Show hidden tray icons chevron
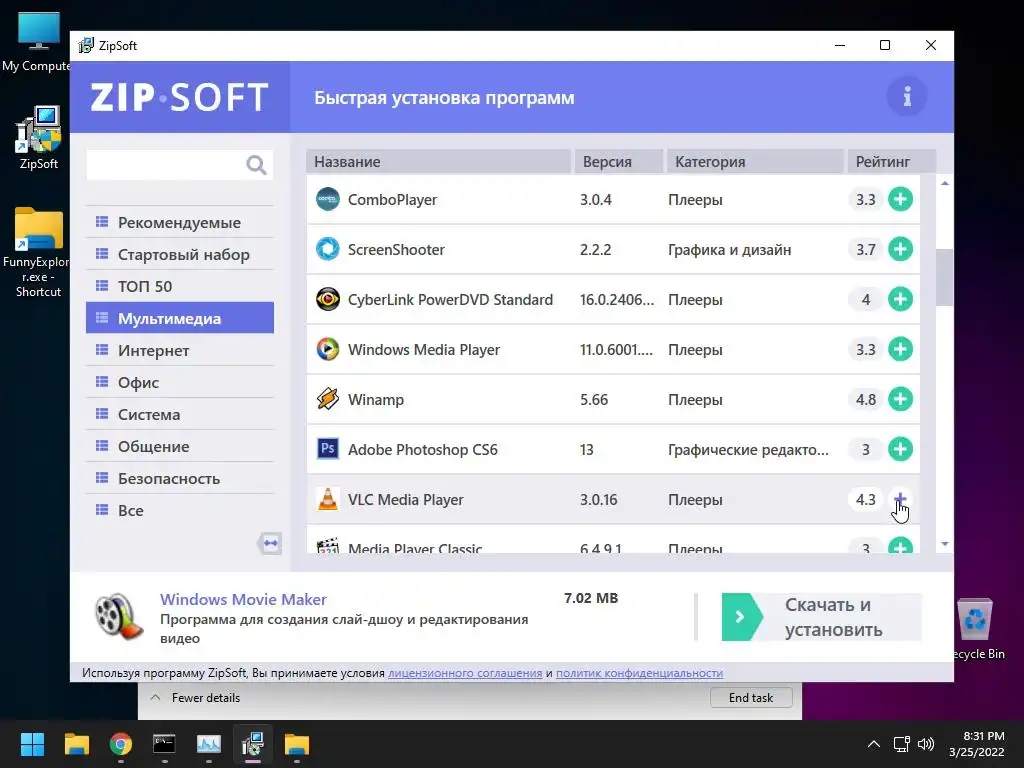 click(873, 744)
